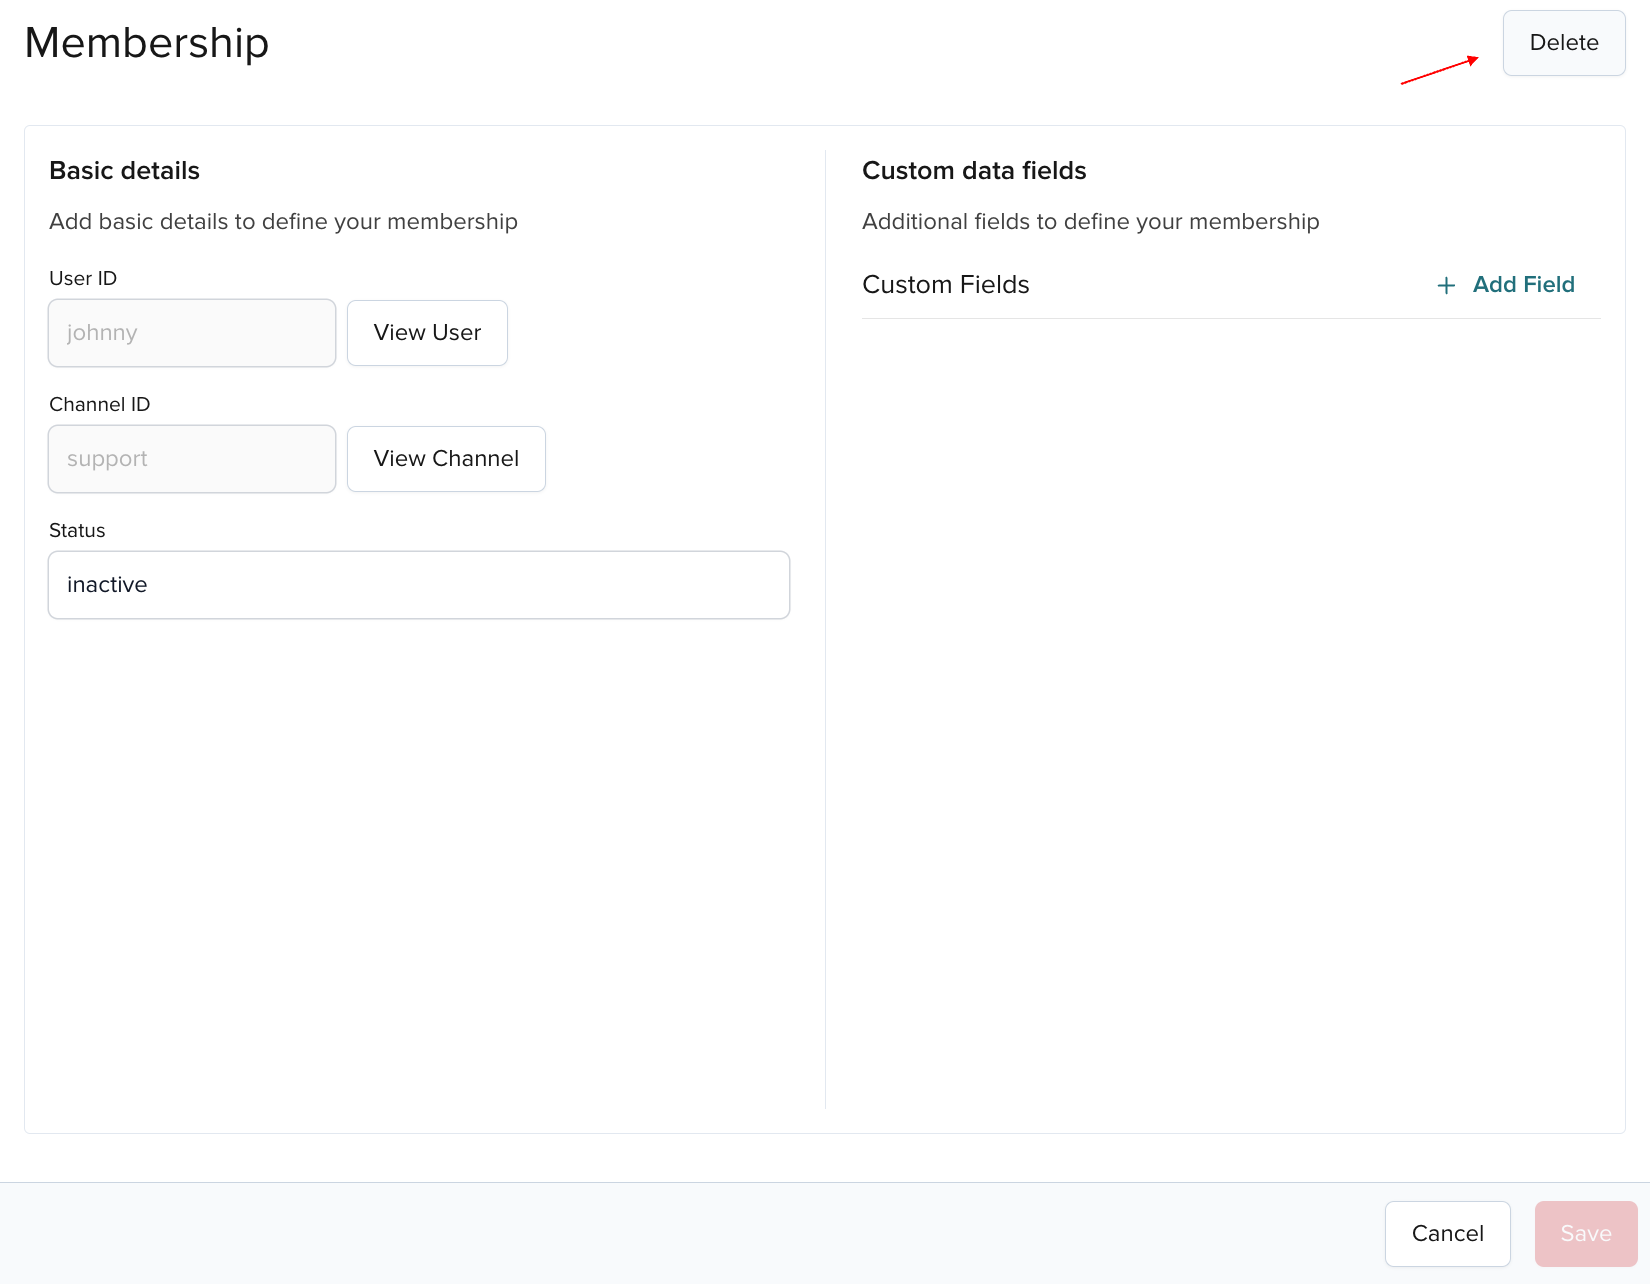The height and width of the screenshot is (1284, 1650).
Task: Click the Save button
Action: 1584,1233
